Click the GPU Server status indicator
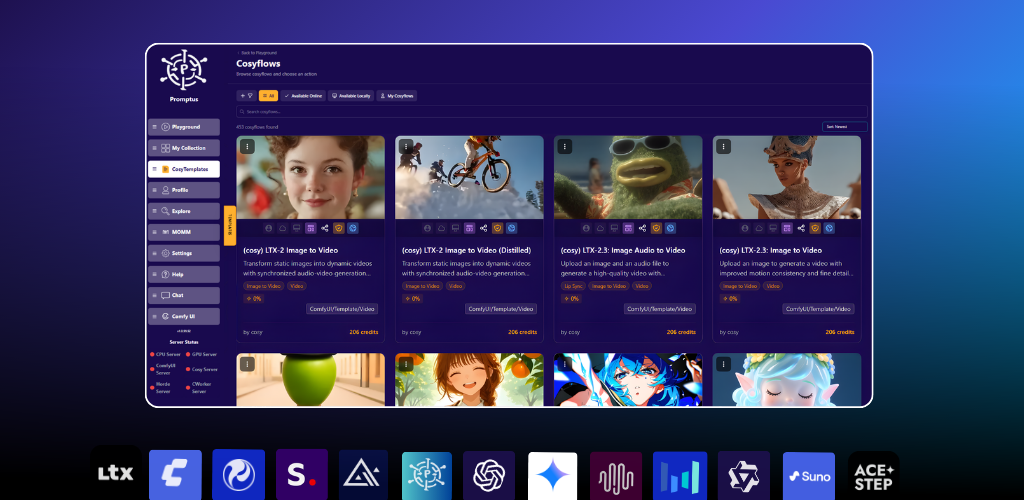The image size is (1024, 500). [x=201, y=354]
